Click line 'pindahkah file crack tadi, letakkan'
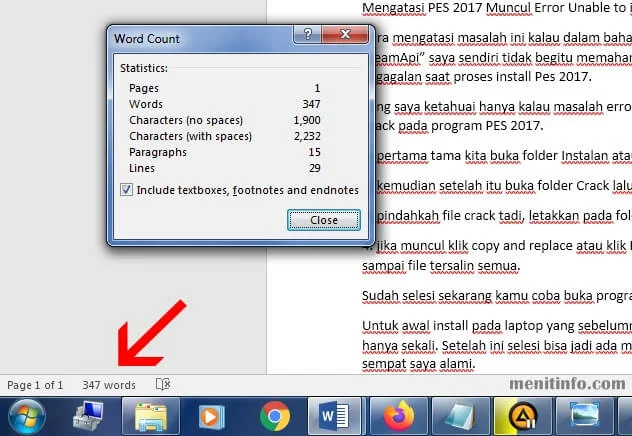The image size is (632, 436). 478,216
